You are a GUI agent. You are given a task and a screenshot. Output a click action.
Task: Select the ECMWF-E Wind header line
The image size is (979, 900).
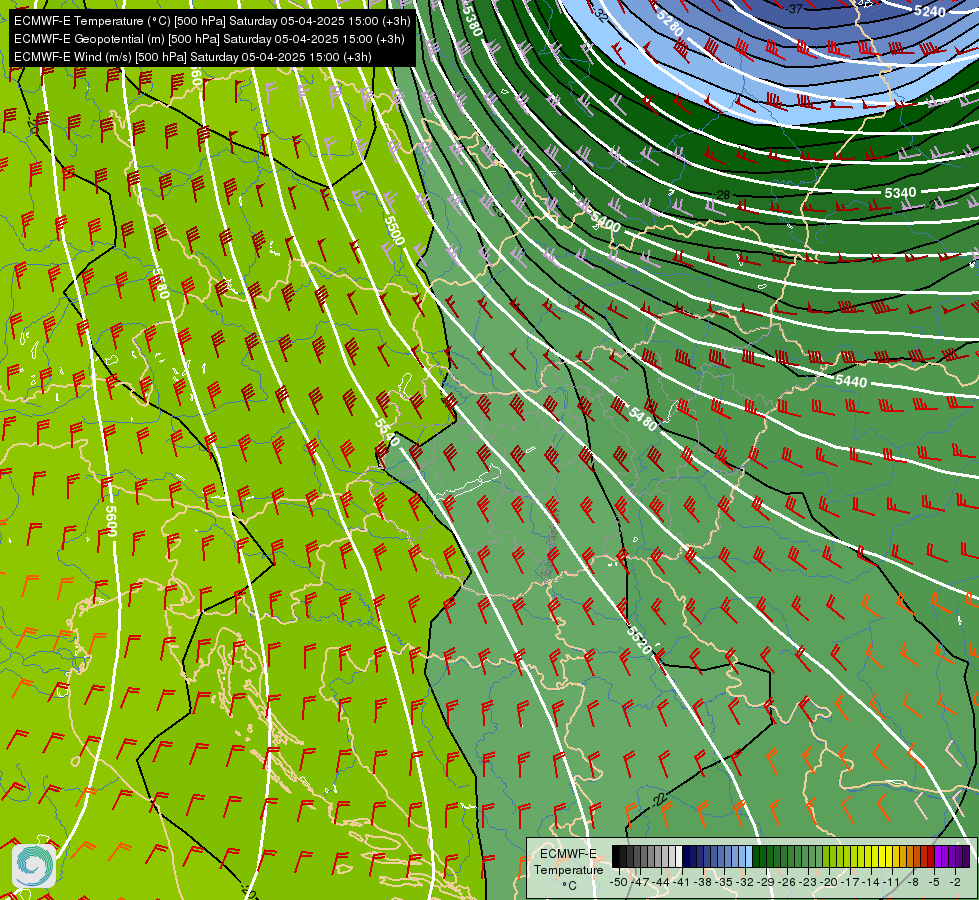(x=193, y=57)
